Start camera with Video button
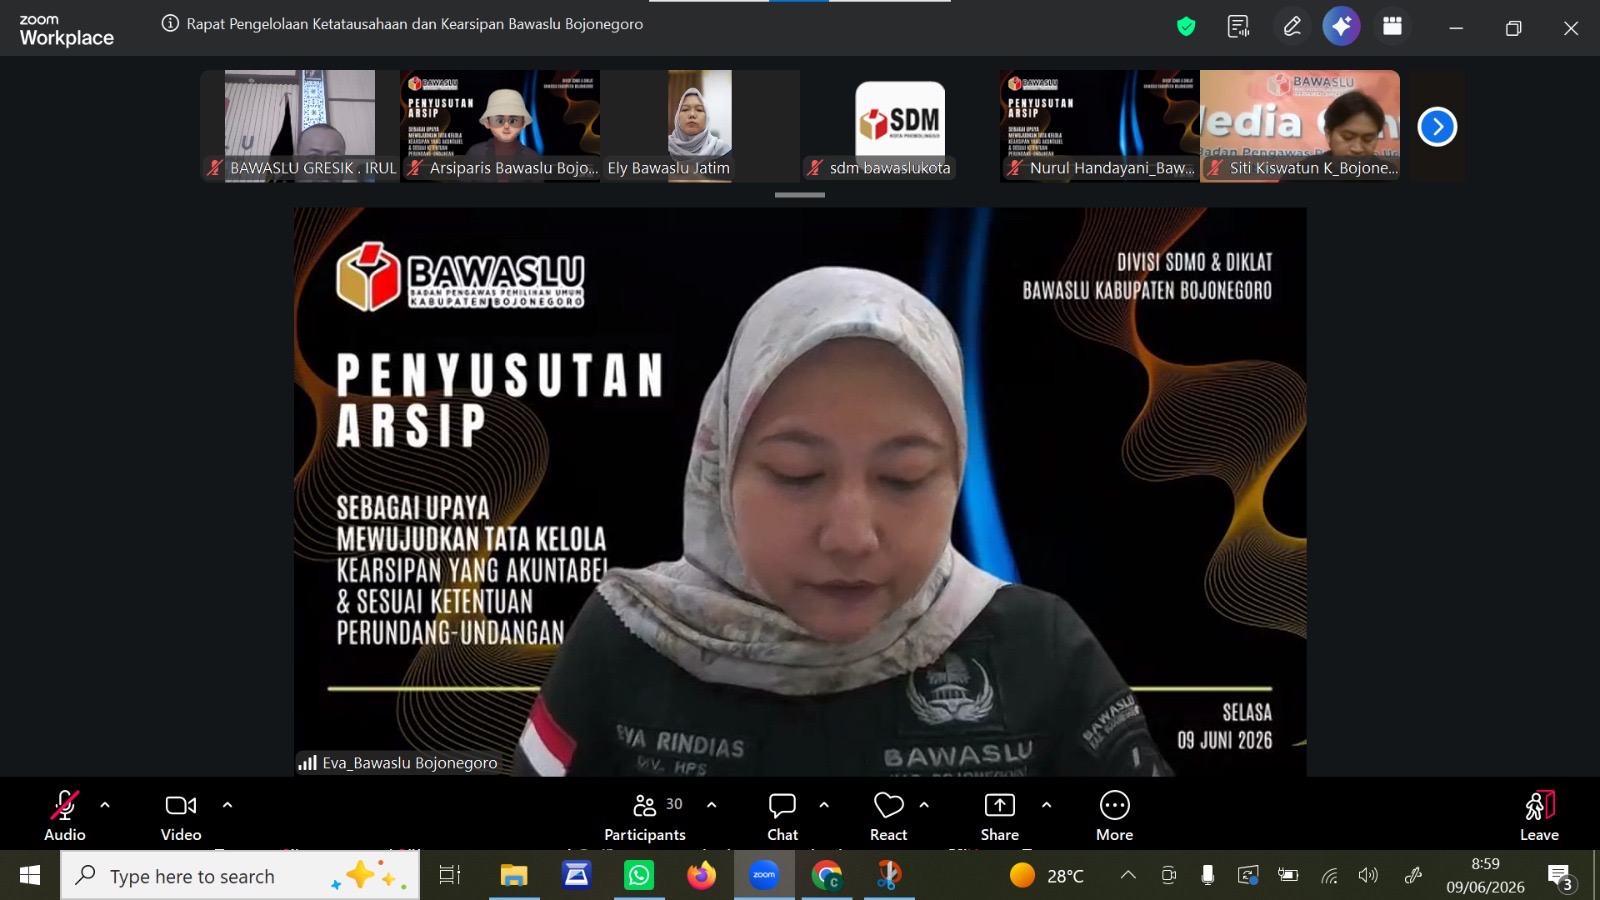 tap(181, 816)
